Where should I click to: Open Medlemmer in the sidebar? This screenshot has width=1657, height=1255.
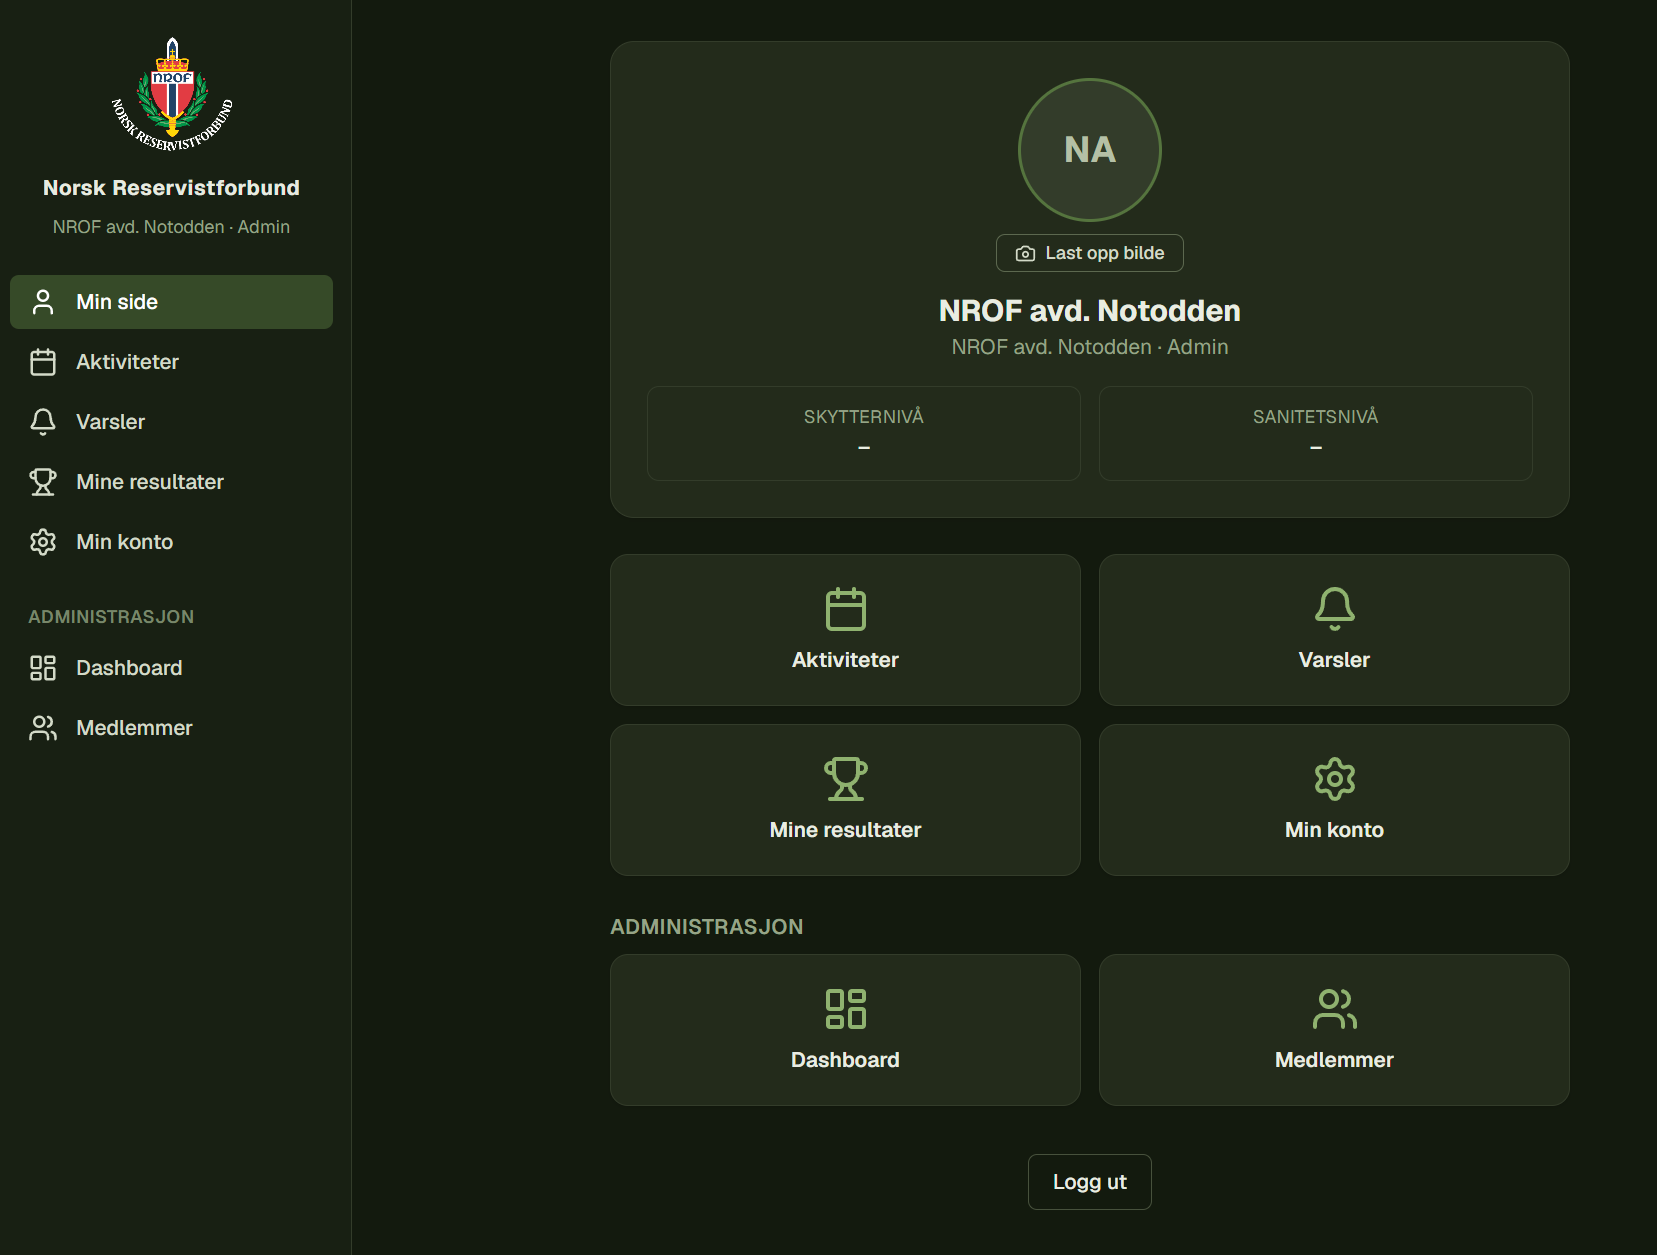click(x=171, y=728)
